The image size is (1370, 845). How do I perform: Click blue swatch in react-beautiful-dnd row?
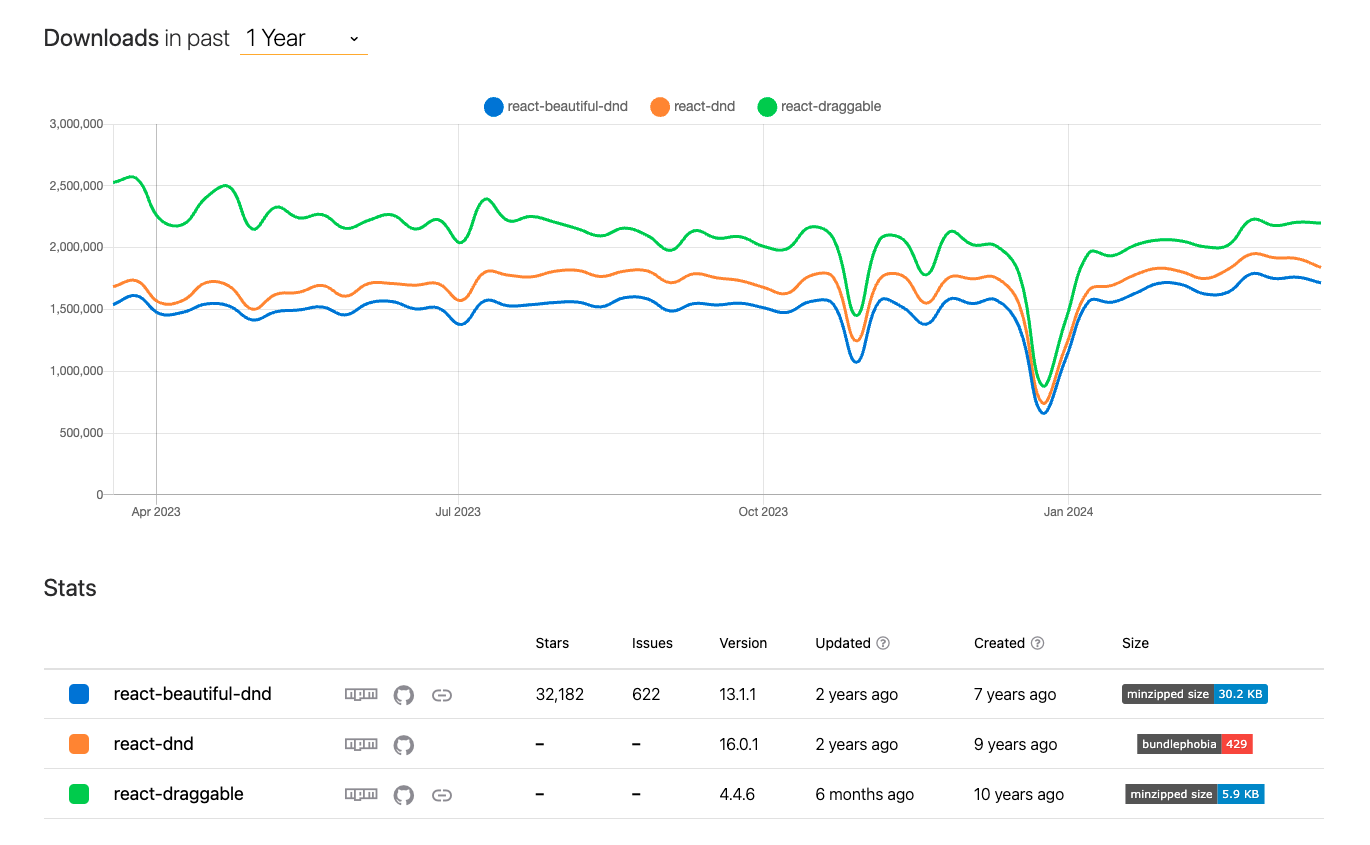point(79,694)
